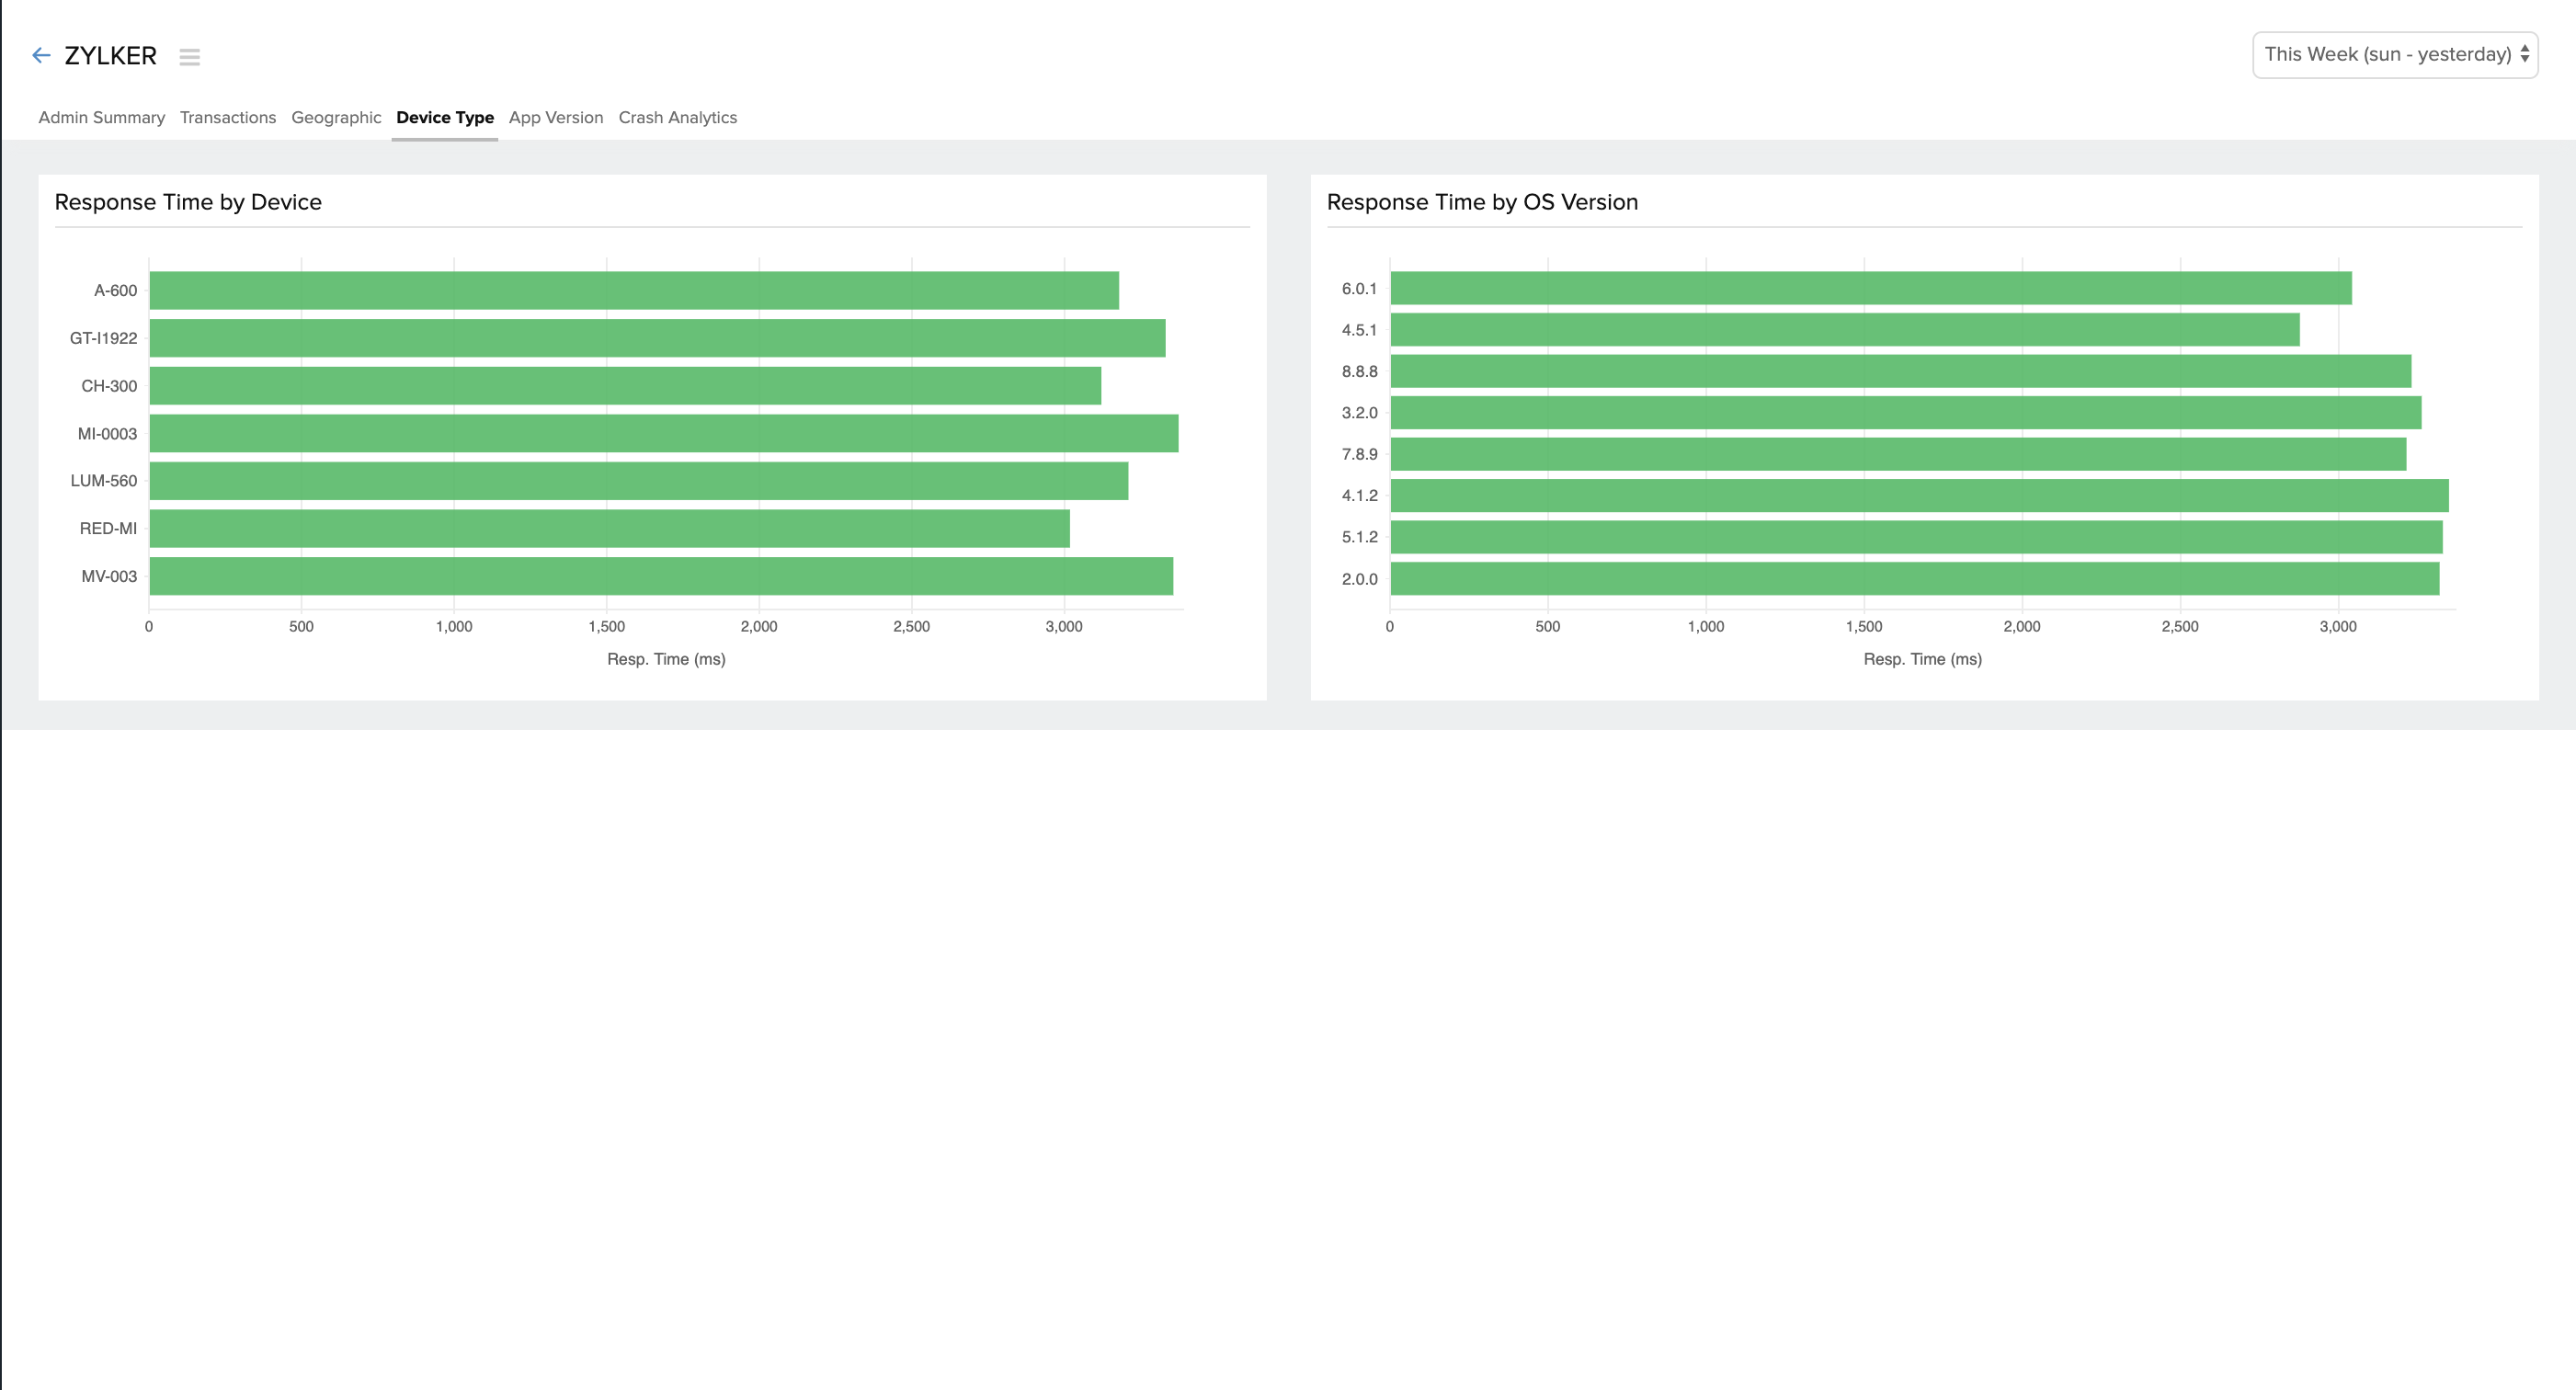Switch to App Version tab
The image size is (2576, 1390).
[x=555, y=117]
